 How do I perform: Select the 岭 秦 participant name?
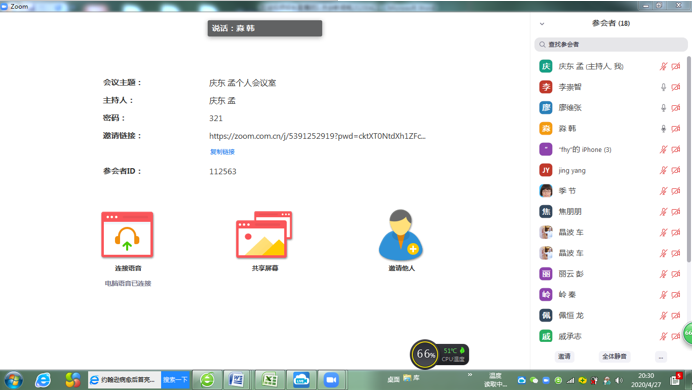tap(567, 295)
